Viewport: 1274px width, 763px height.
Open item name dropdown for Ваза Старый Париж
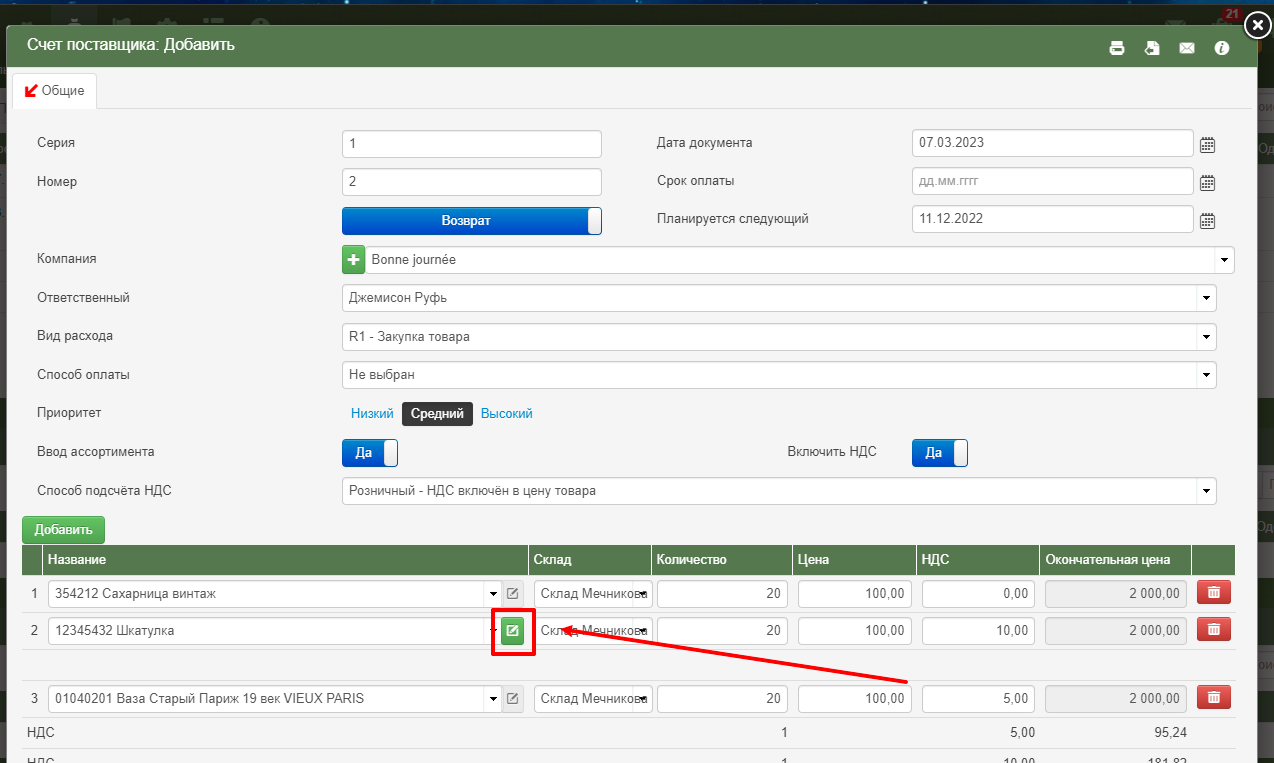pyautogui.click(x=491, y=699)
